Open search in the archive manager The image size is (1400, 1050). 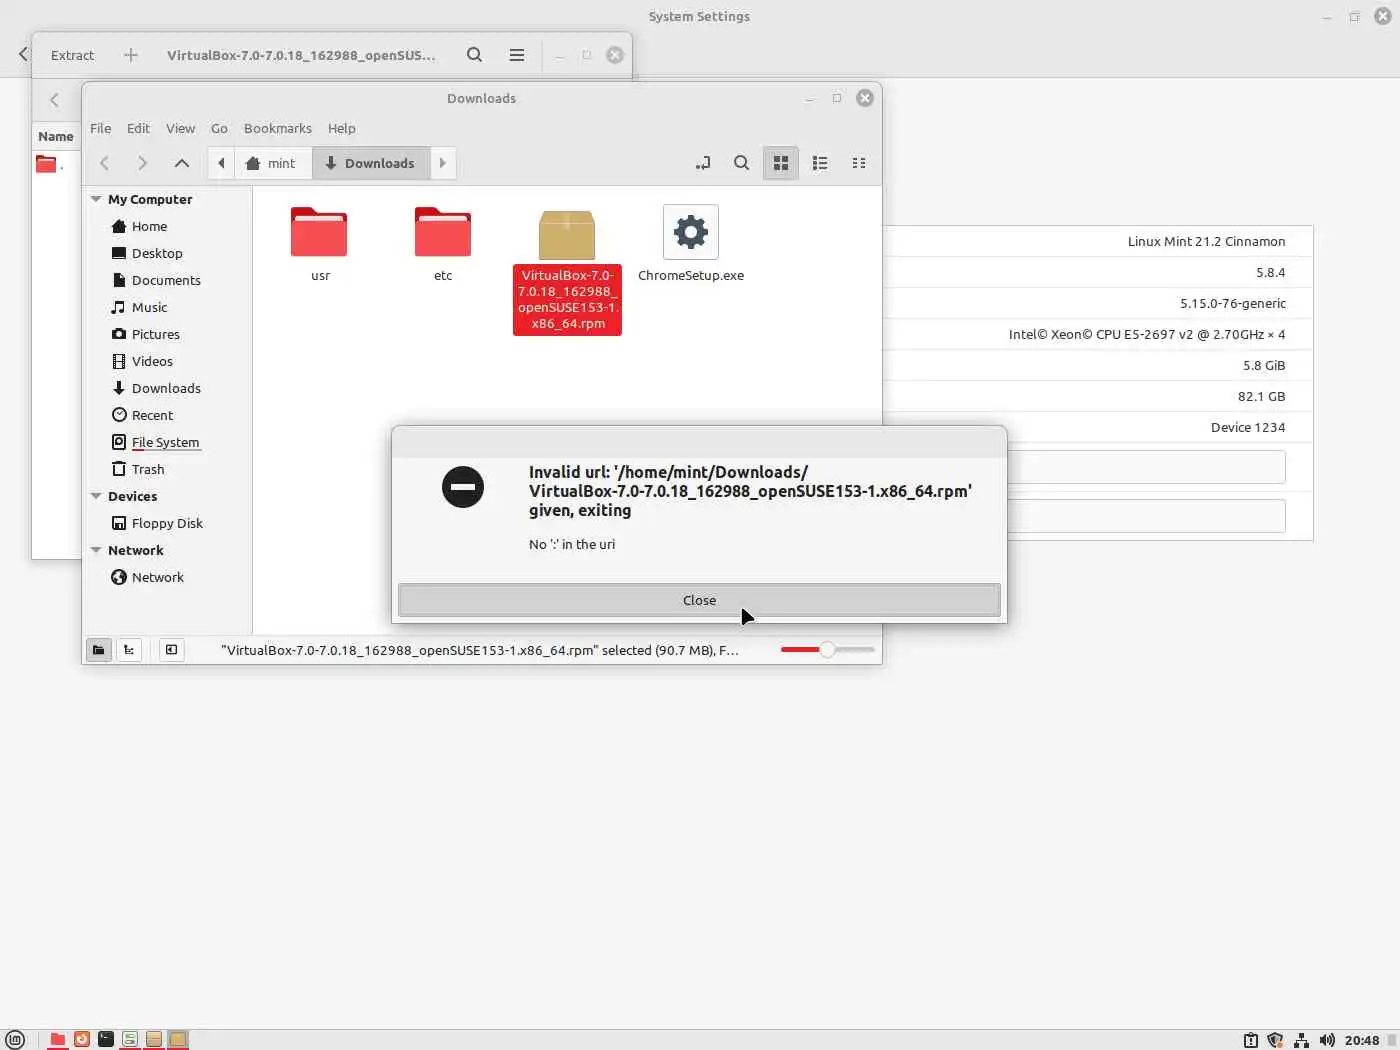(475, 55)
